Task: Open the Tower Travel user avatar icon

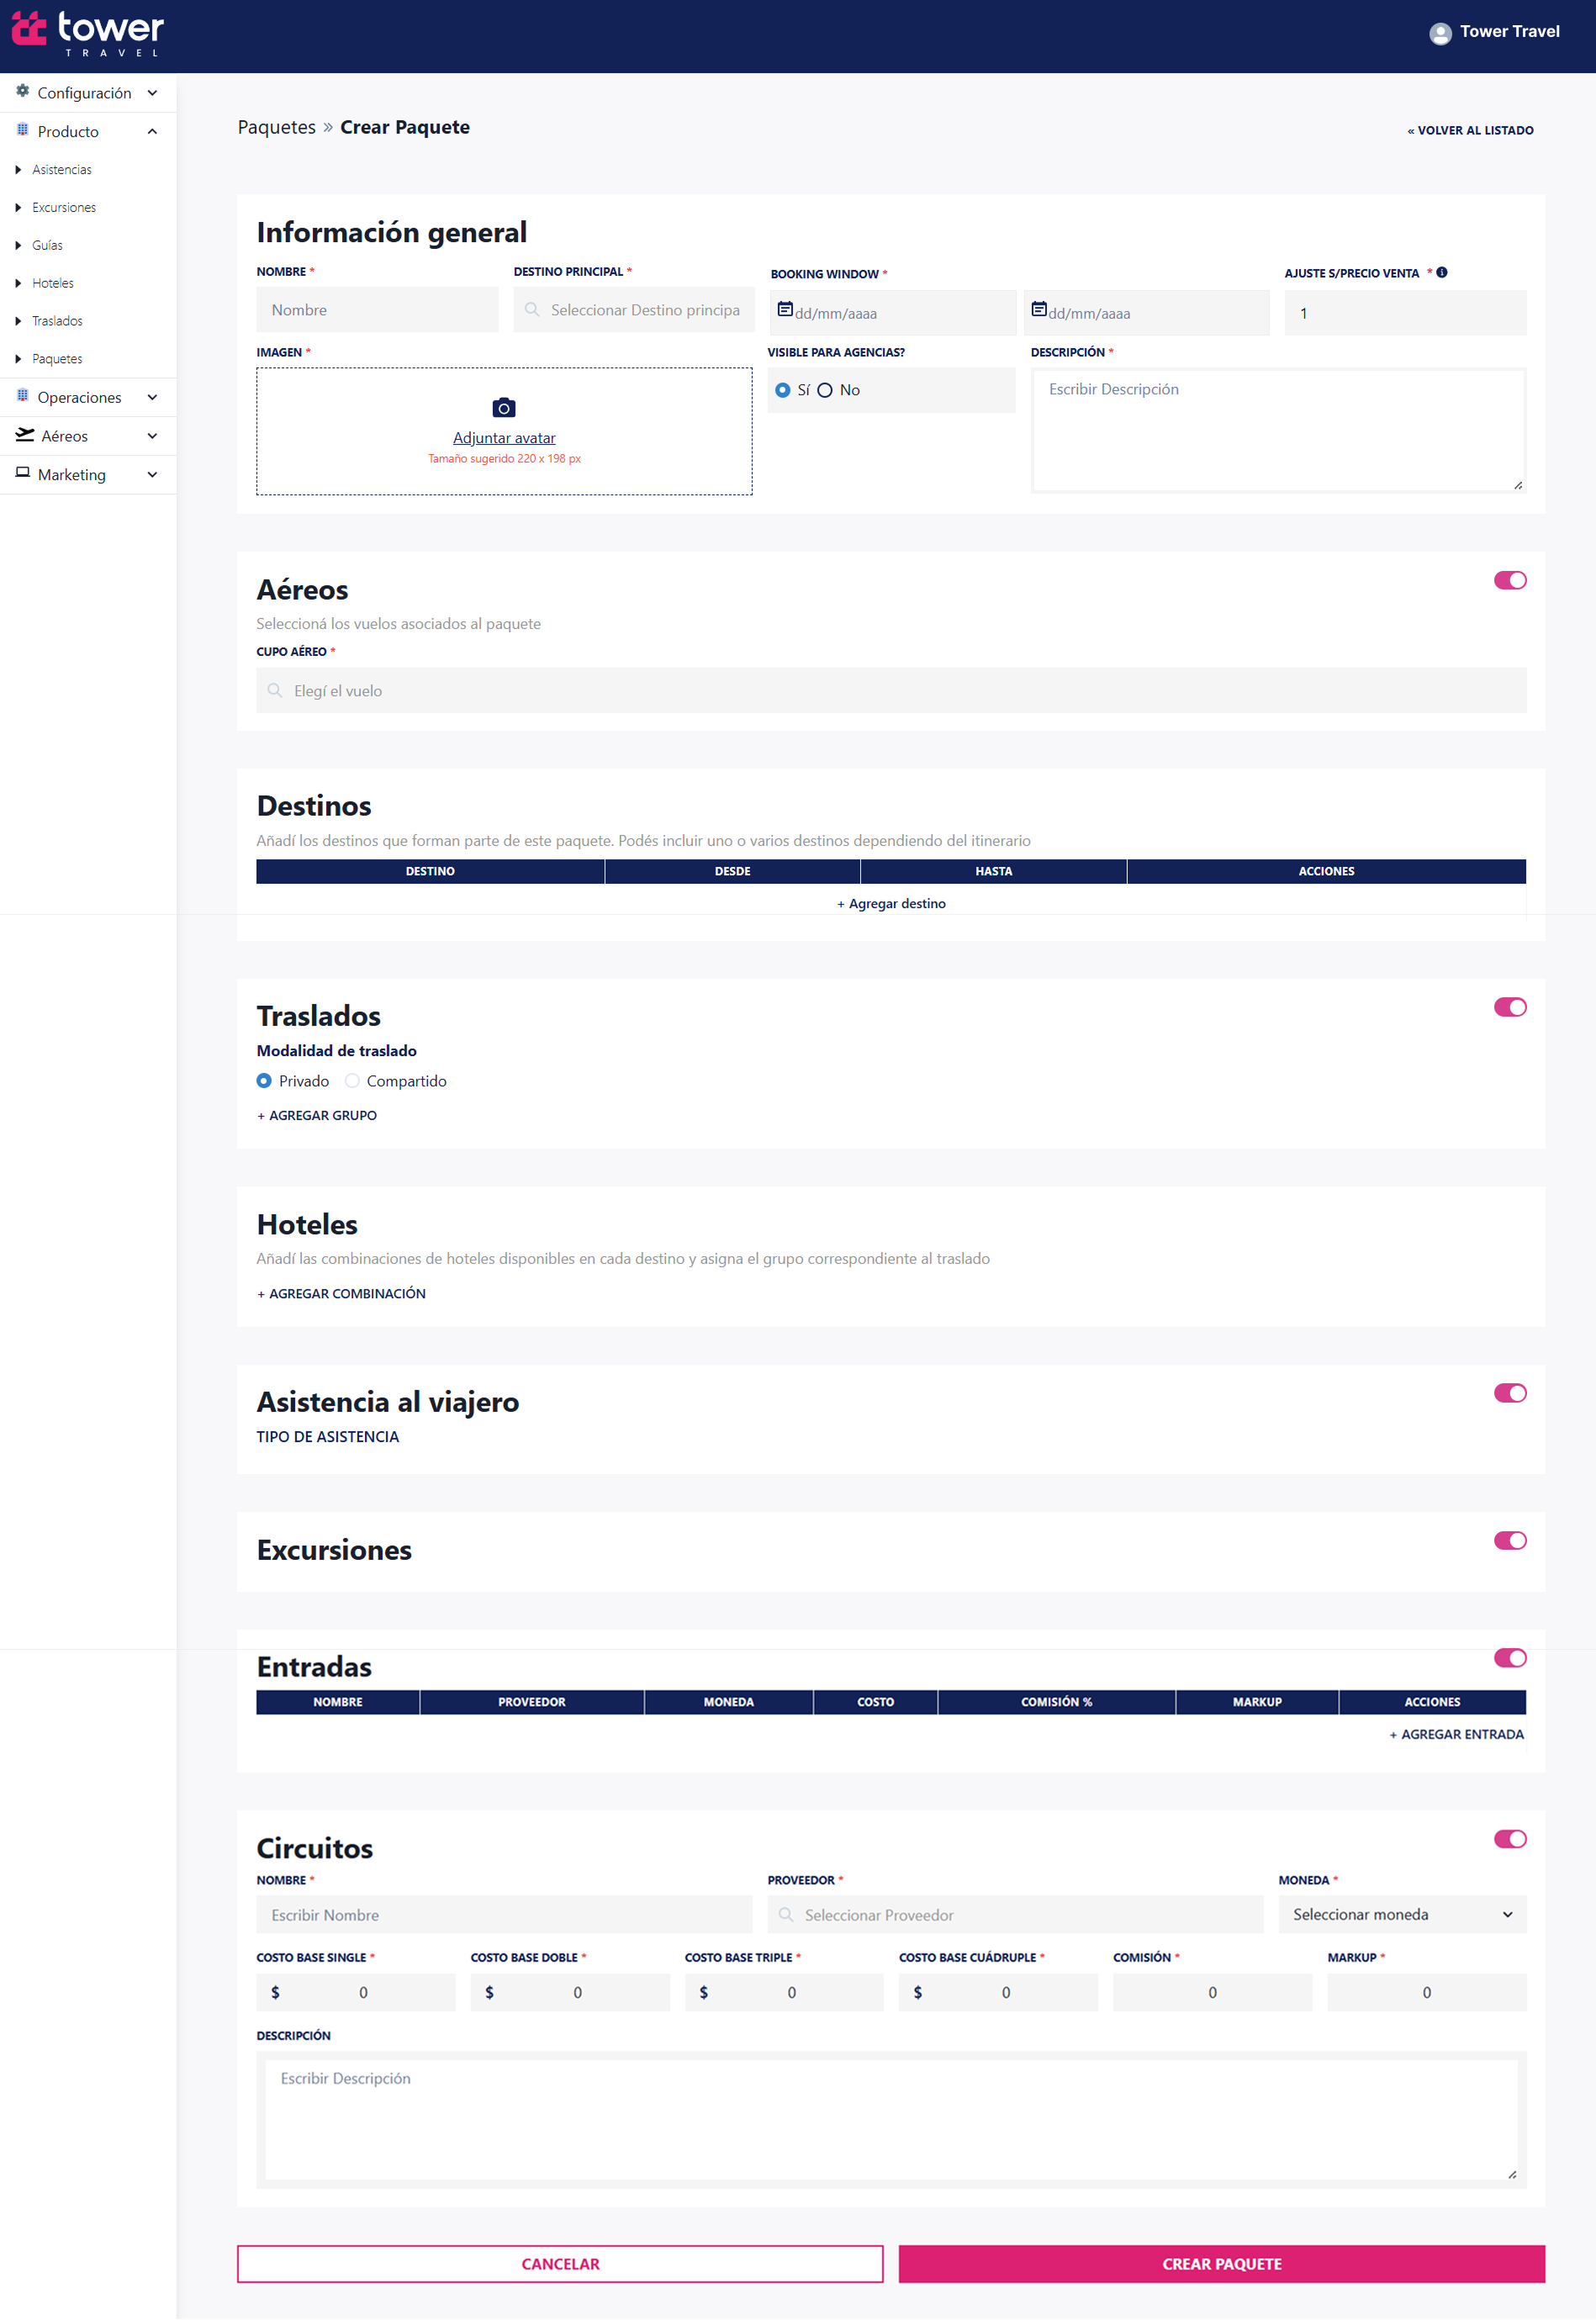Action: point(1440,33)
